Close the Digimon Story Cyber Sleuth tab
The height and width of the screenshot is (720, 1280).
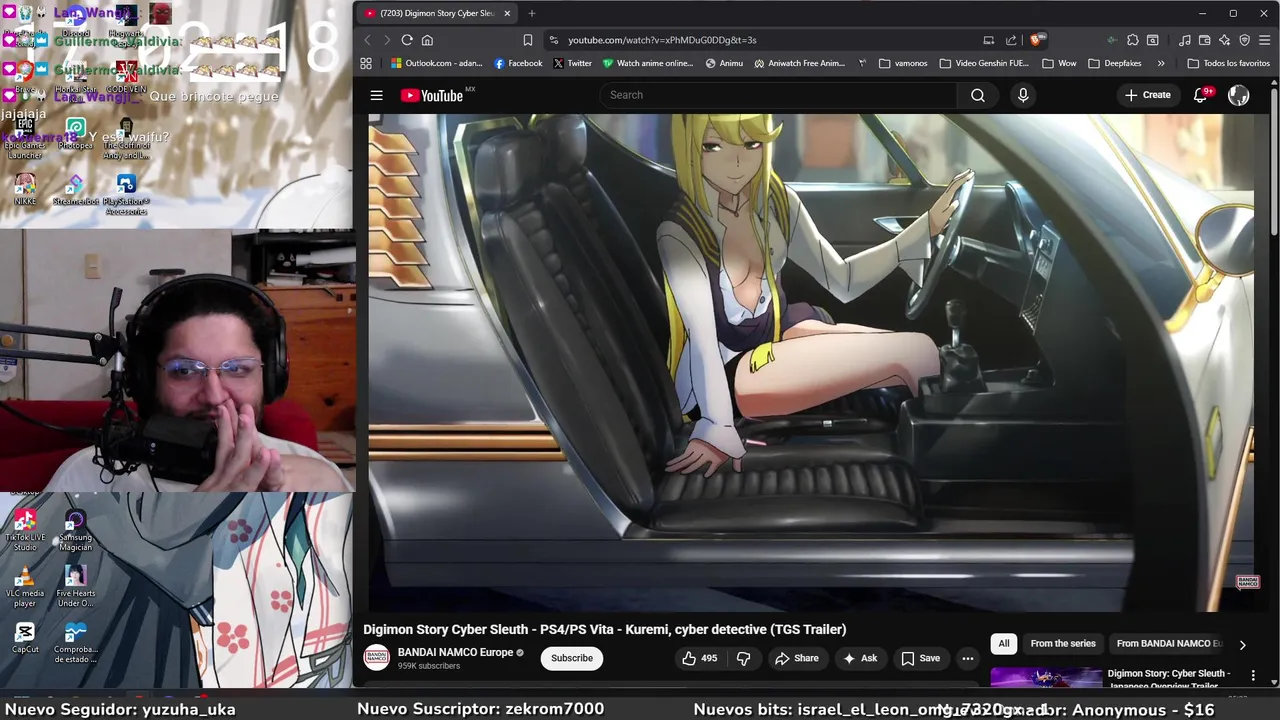(507, 13)
